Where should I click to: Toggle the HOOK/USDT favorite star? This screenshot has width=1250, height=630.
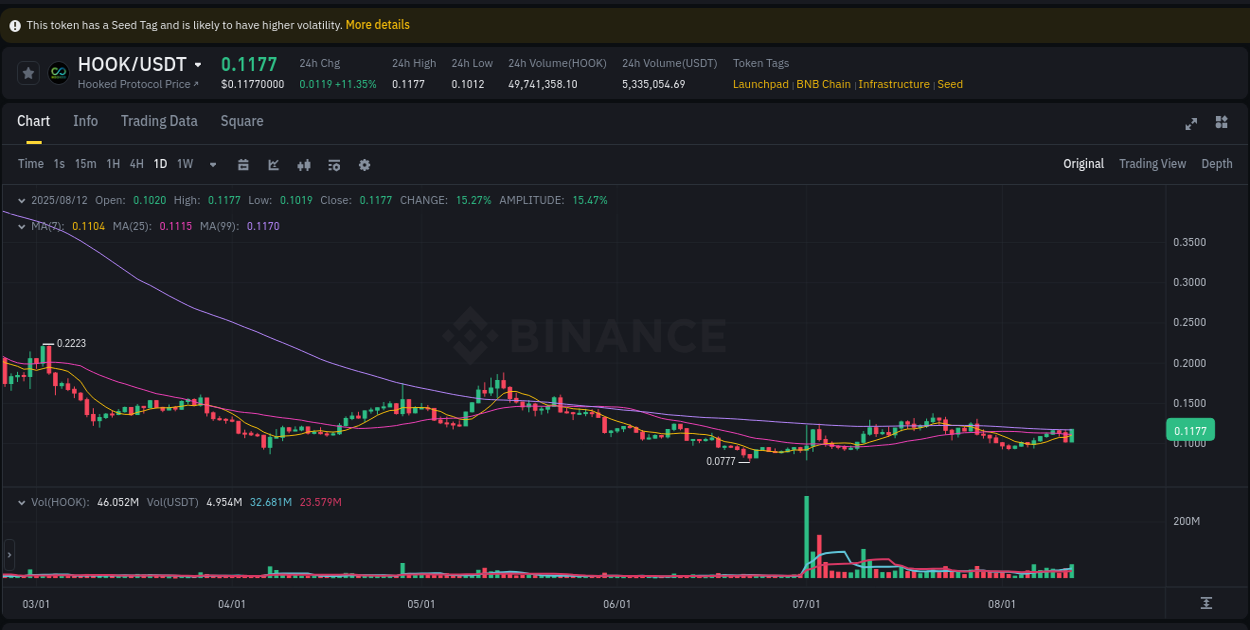[28, 72]
